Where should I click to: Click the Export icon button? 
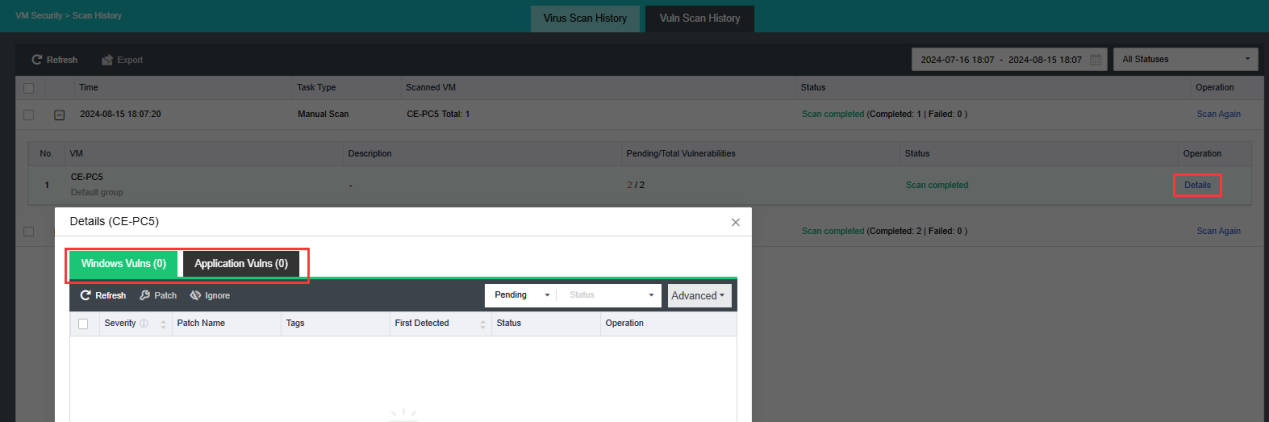tap(122, 60)
